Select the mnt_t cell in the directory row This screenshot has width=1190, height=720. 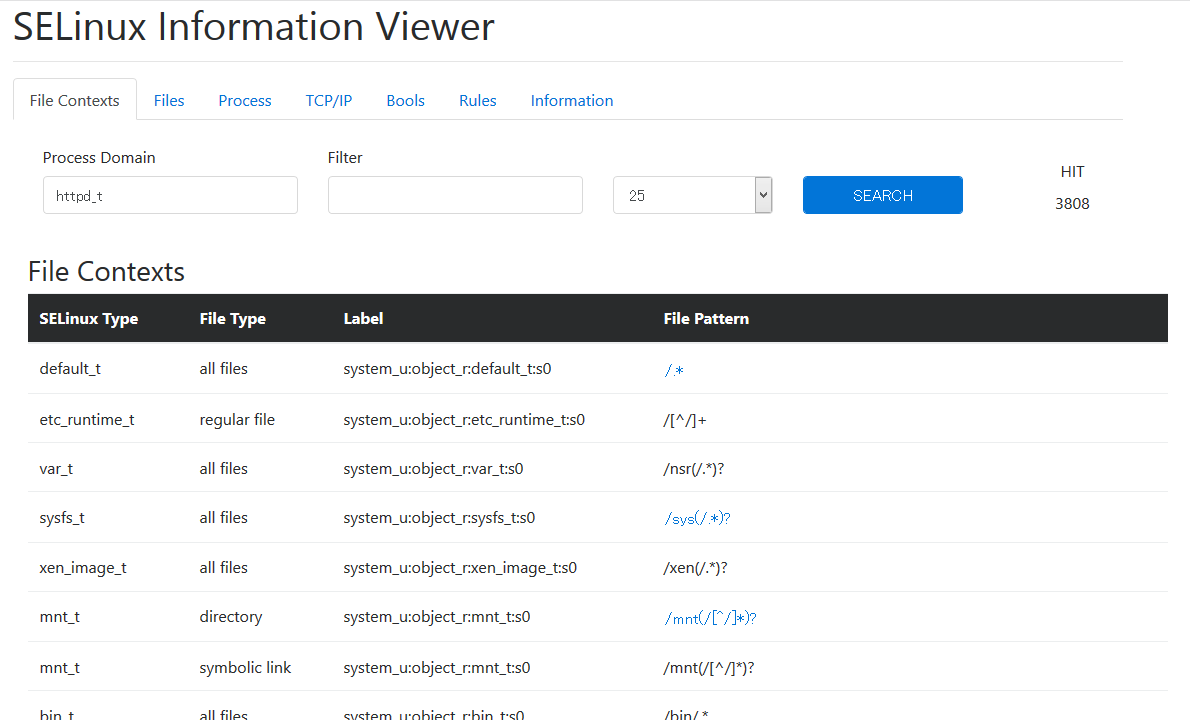pos(59,617)
